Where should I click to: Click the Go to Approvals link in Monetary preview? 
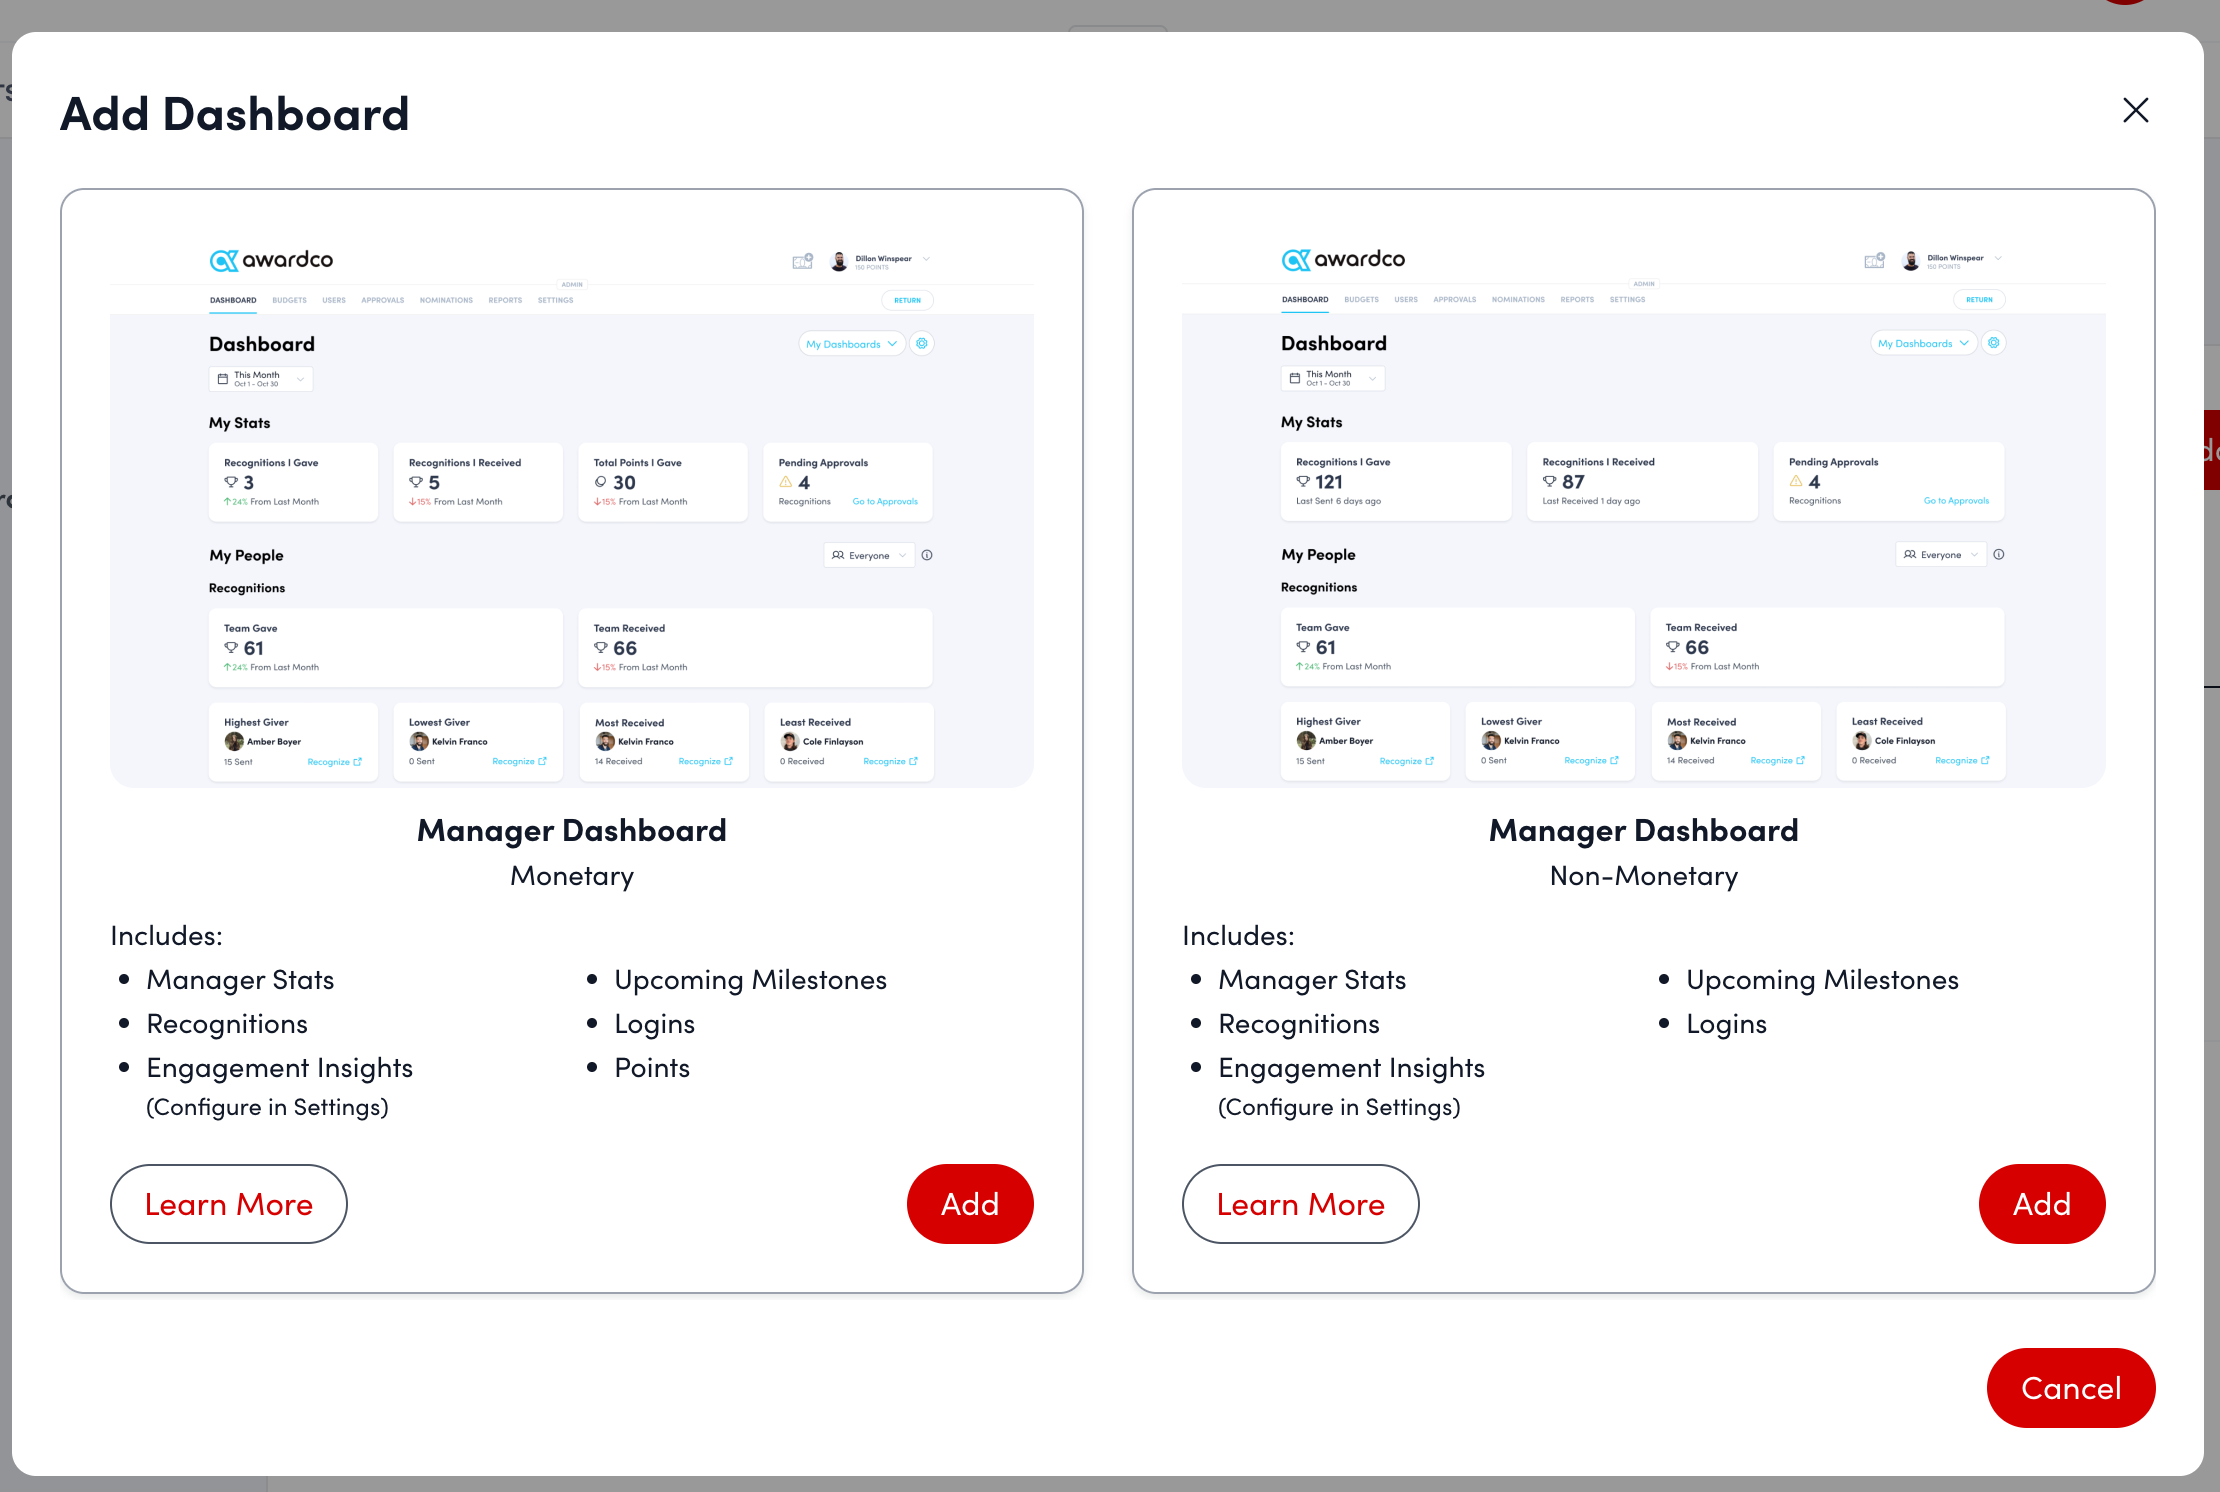(x=885, y=502)
